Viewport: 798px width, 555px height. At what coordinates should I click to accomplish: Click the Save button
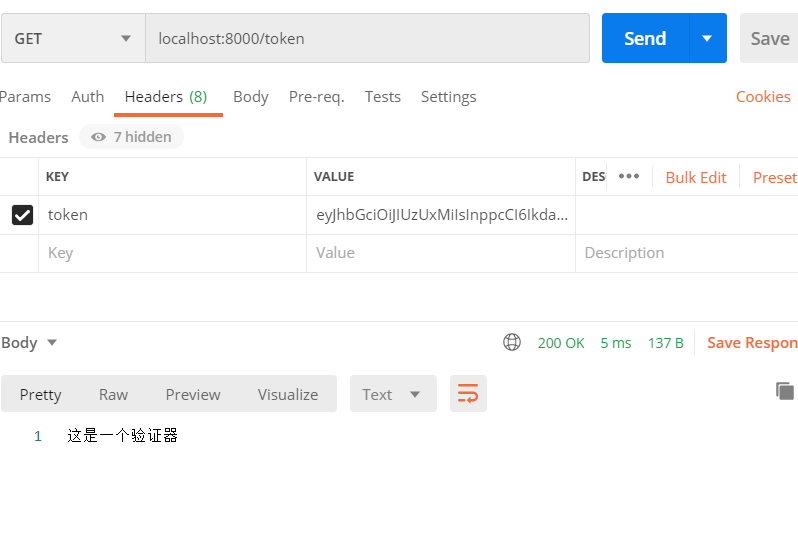coord(770,39)
